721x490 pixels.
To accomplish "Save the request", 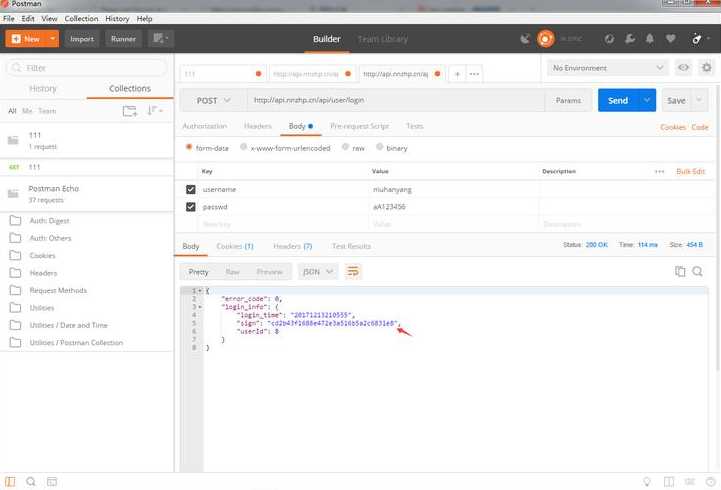I will click(x=676, y=100).
